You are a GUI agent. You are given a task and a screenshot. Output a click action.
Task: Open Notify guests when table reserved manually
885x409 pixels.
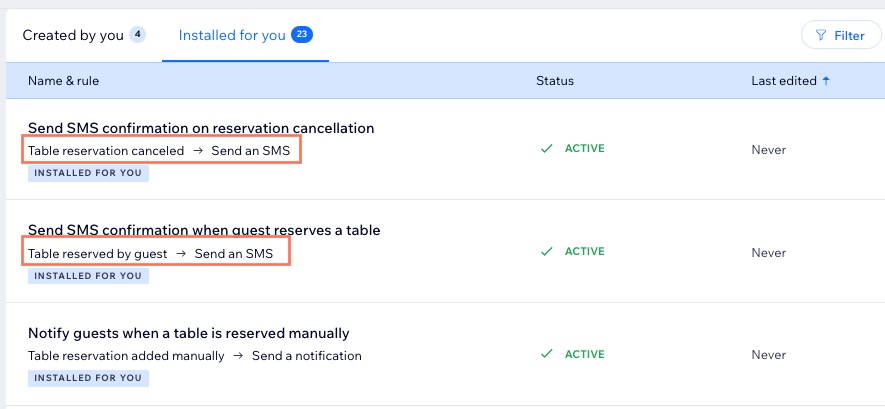click(x=189, y=333)
